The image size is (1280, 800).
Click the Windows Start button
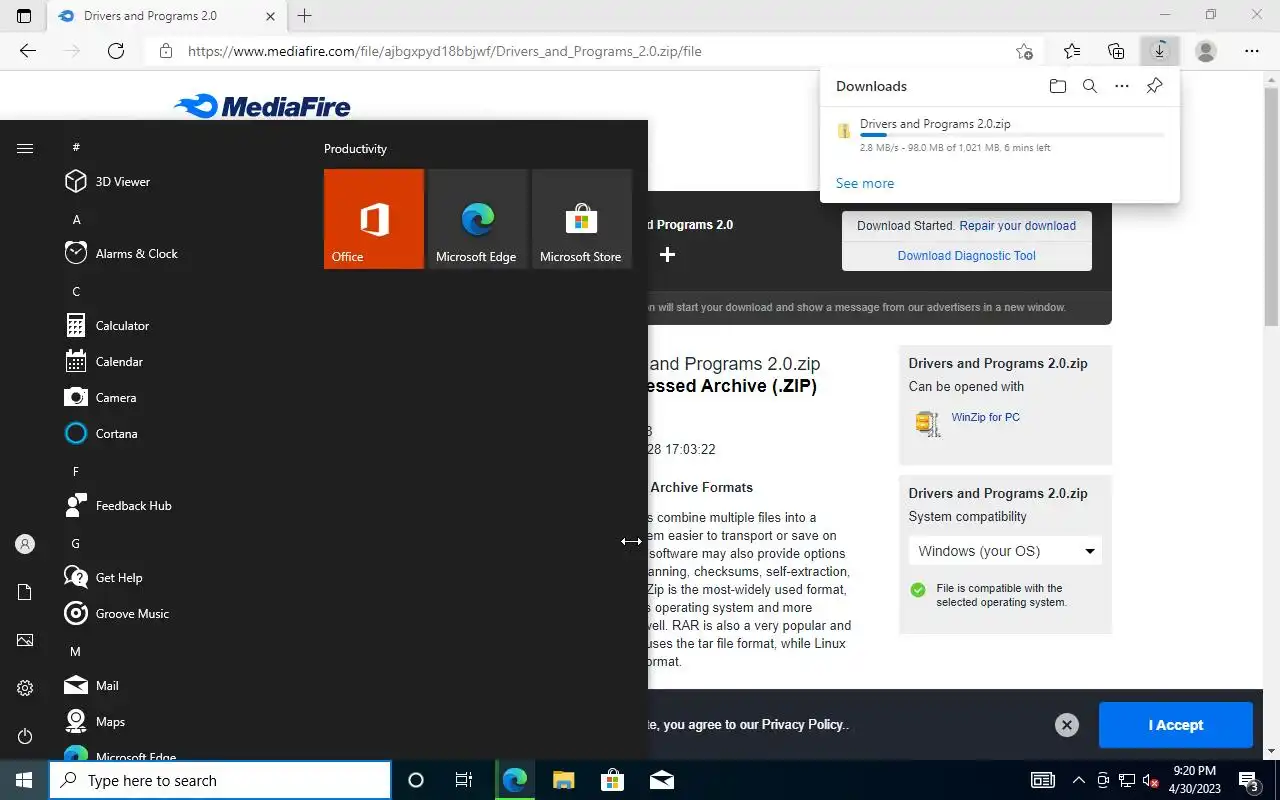coord(24,780)
